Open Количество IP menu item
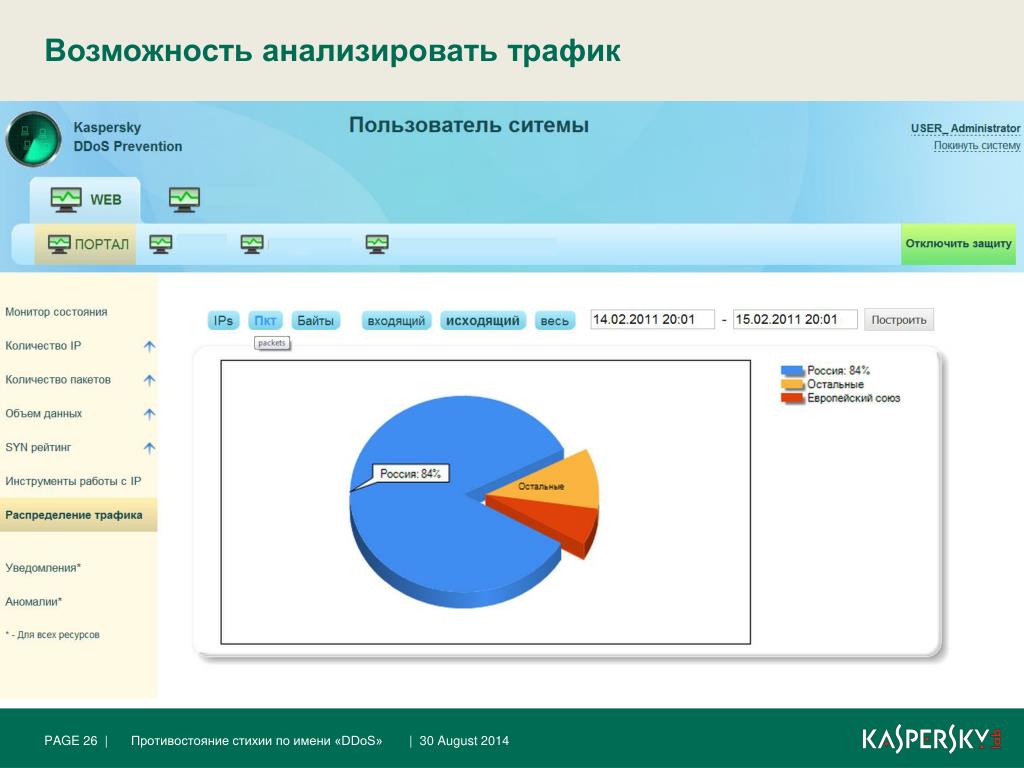This screenshot has width=1024, height=768. [43, 346]
